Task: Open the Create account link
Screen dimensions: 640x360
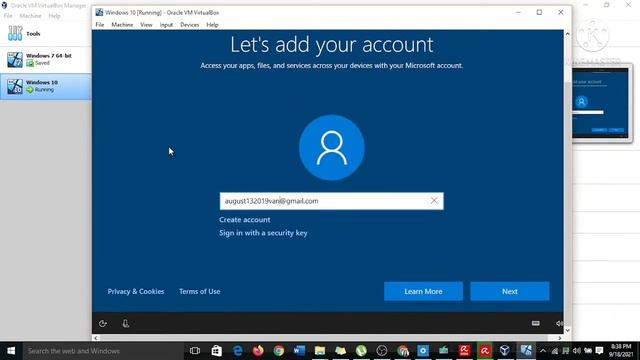Action: point(244,220)
